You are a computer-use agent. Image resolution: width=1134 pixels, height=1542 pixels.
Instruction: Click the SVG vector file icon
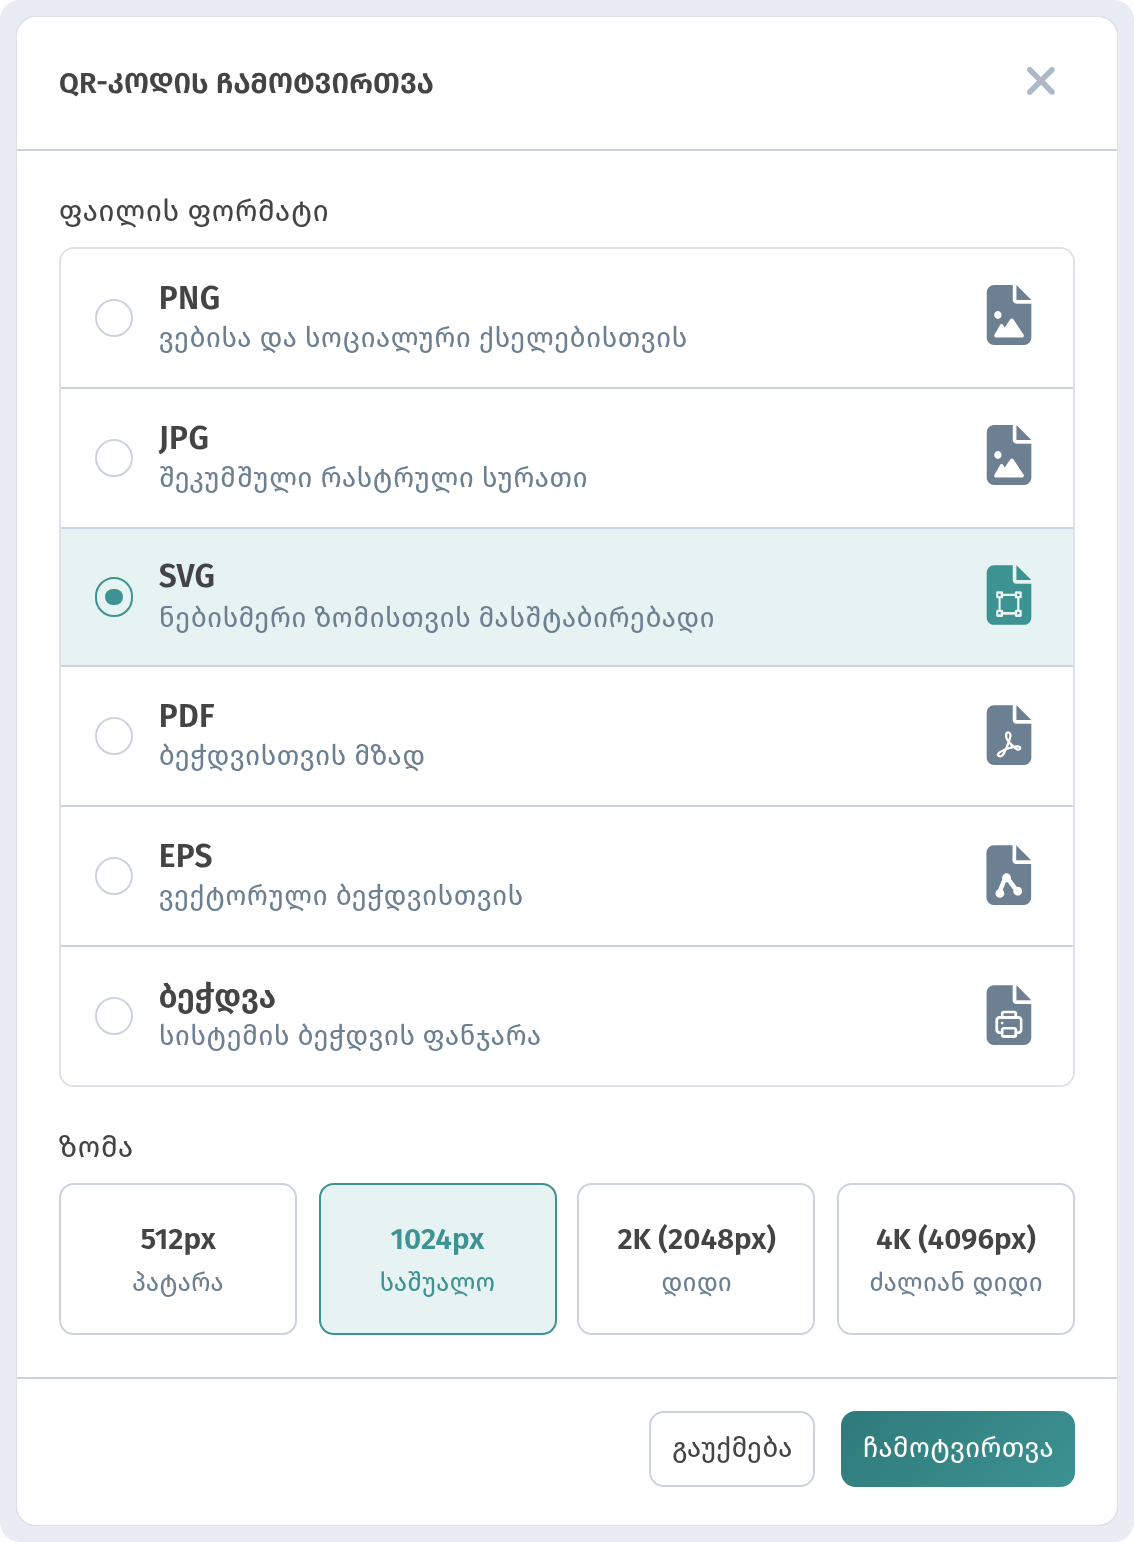[1009, 595]
